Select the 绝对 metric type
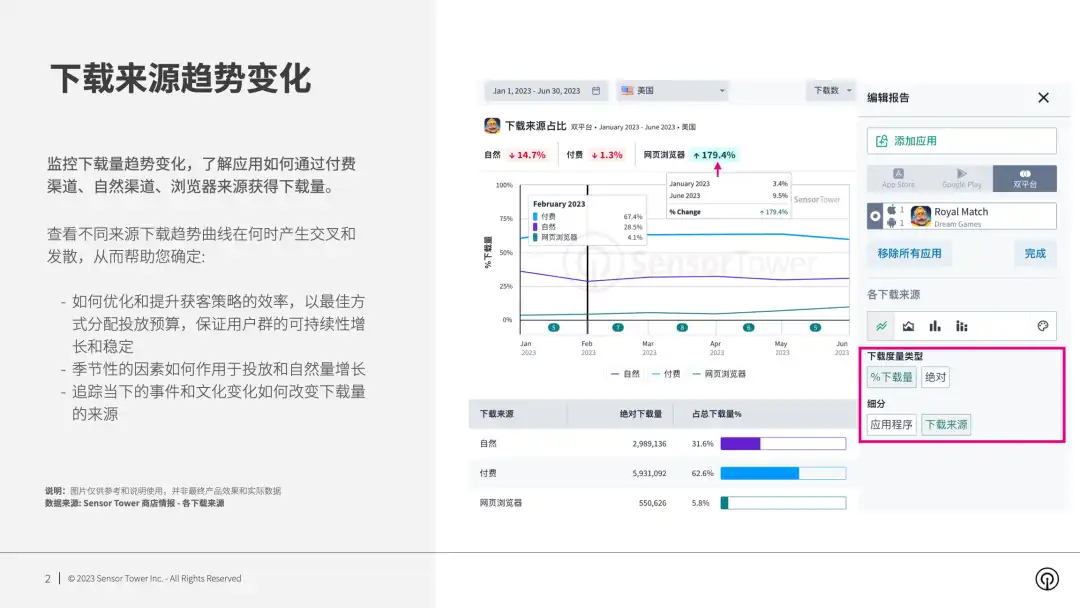The height and width of the screenshot is (608, 1080). click(935, 377)
